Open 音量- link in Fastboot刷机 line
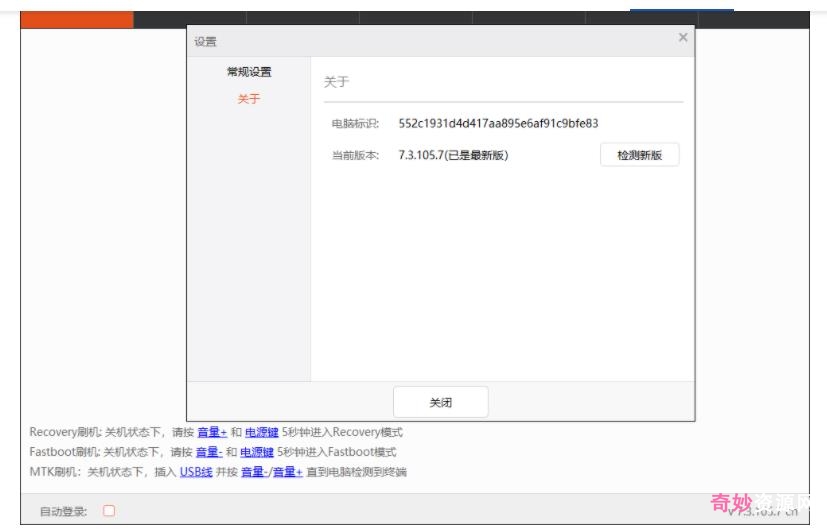The image size is (827, 532). point(208,452)
